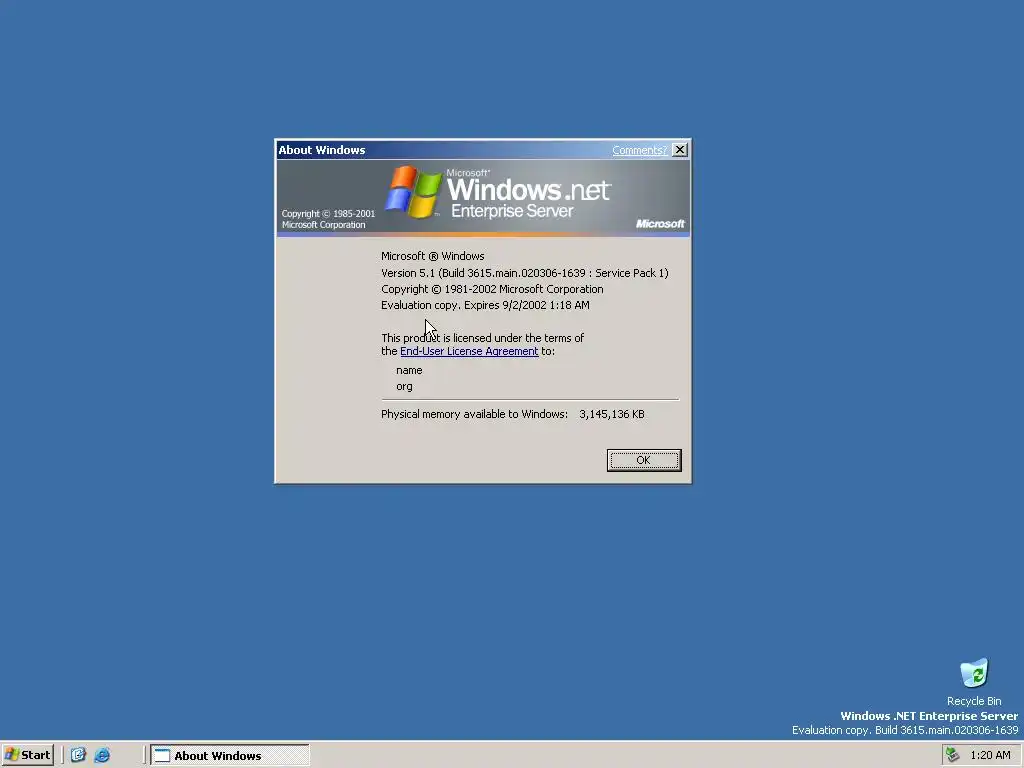Click the Copyright 1981-2002 Microsoft Corporation line
The height and width of the screenshot is (768, 1024).
[492, 289]
